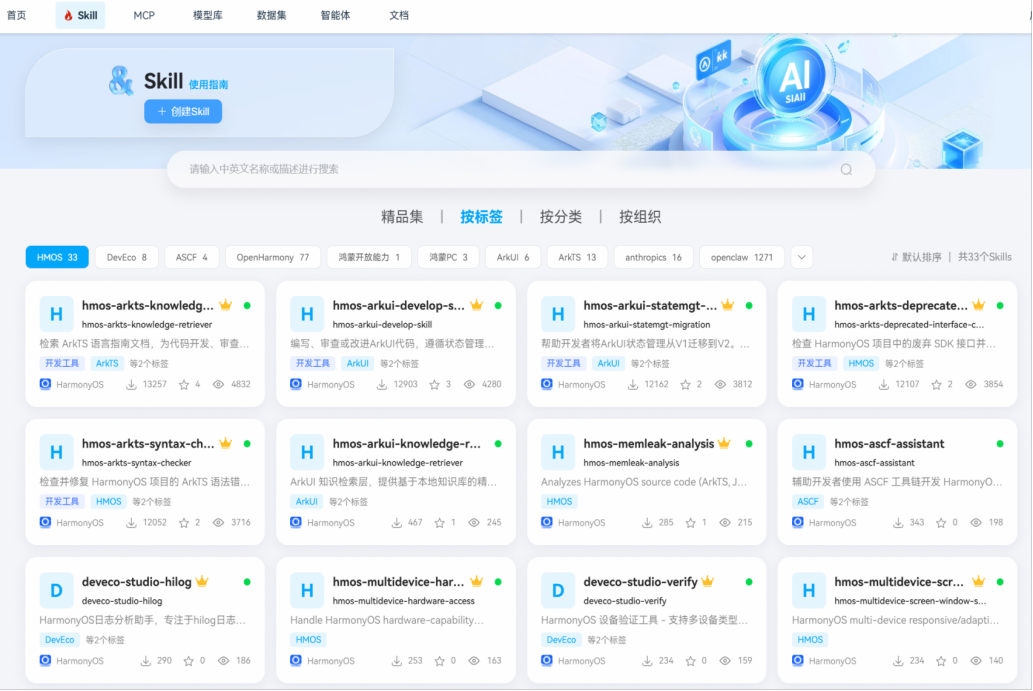Go to the 首页 nav item
1033x691 pixels.
pos(16,15)
